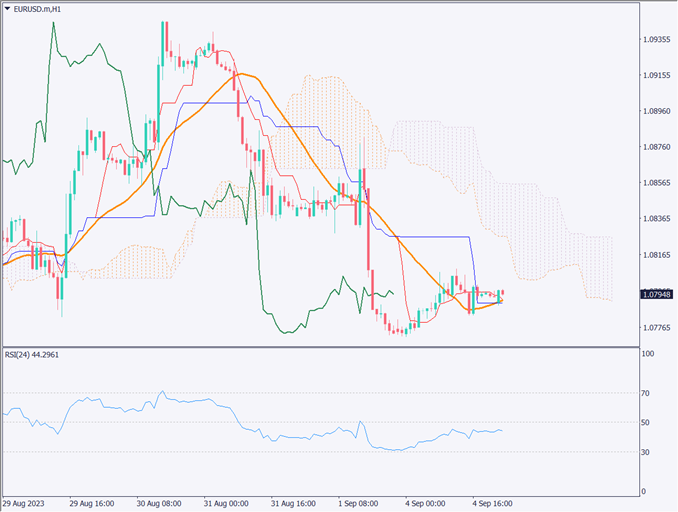Click the triangle arrow beside EURUSD.m,H1
This screenshot has width=678, height=512.
coord(7,9)
